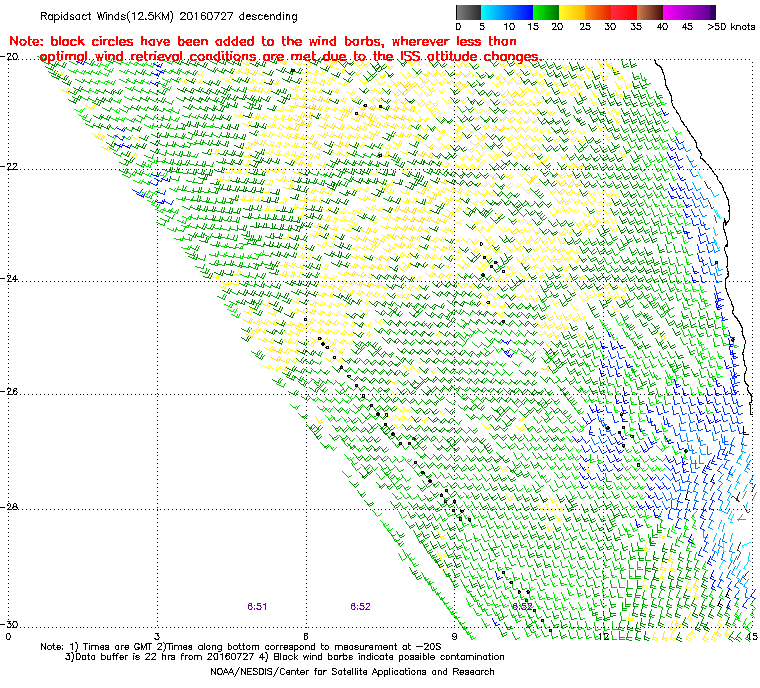Click the '-22' latitude axis label
The image size is (760, 688).
click(x=9, y=166)
